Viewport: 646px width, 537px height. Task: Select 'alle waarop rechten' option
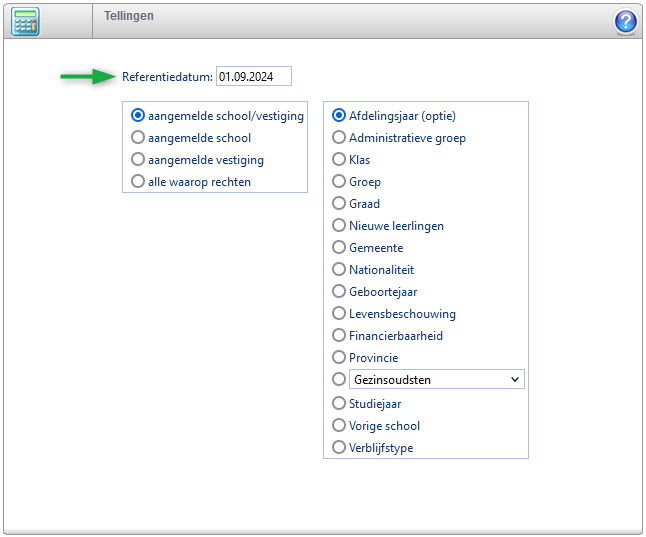coord(139,182)
